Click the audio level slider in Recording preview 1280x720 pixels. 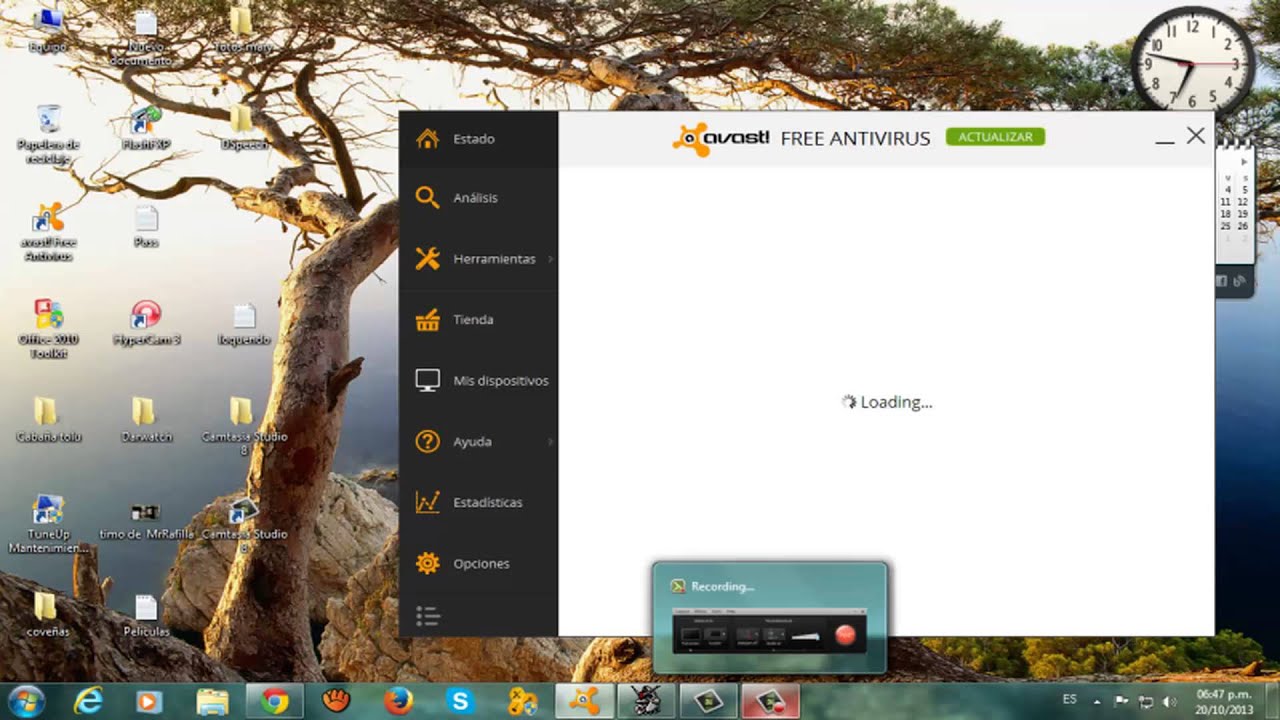pos(806,635)
